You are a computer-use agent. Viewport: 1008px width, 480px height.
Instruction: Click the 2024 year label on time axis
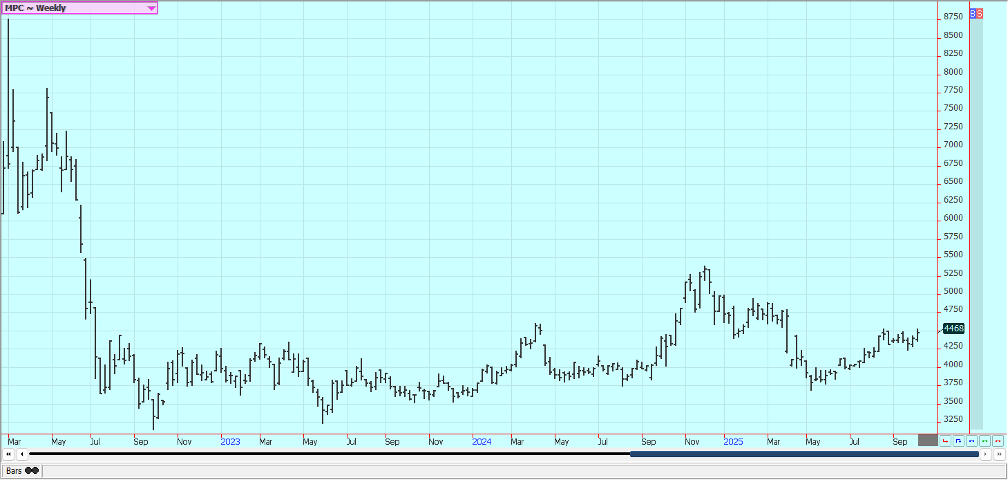[481, 440]
